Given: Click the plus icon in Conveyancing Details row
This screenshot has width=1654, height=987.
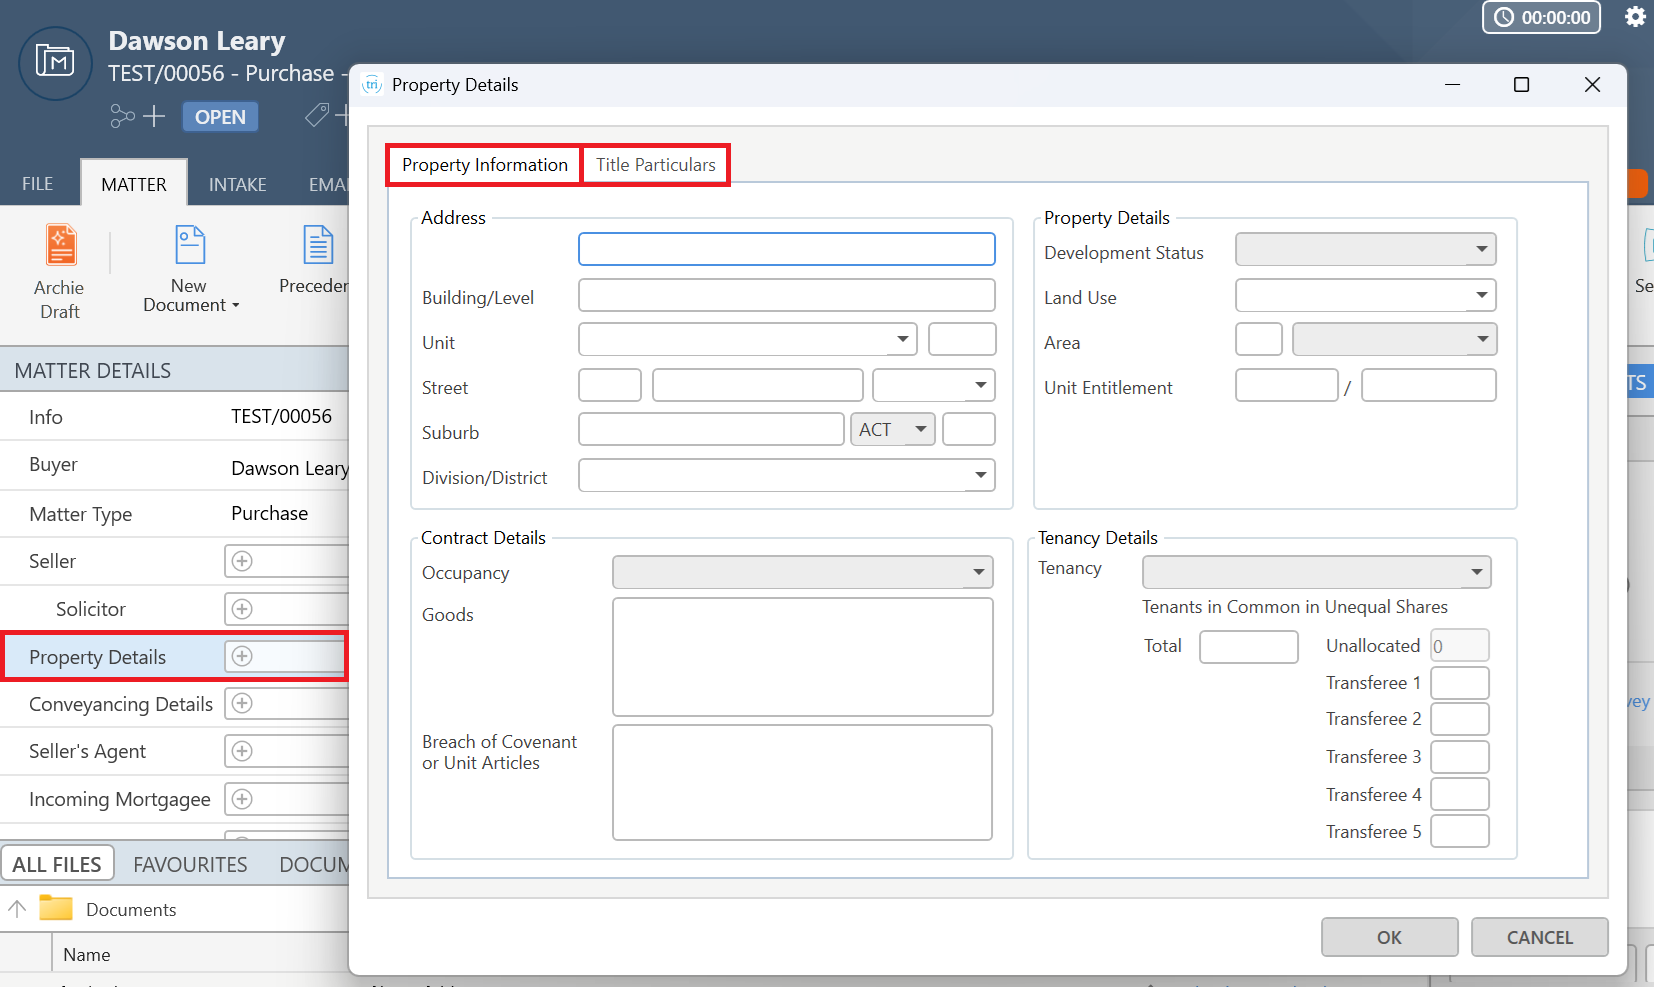Looking at the screenshot, I should click(x=242, y=703).
